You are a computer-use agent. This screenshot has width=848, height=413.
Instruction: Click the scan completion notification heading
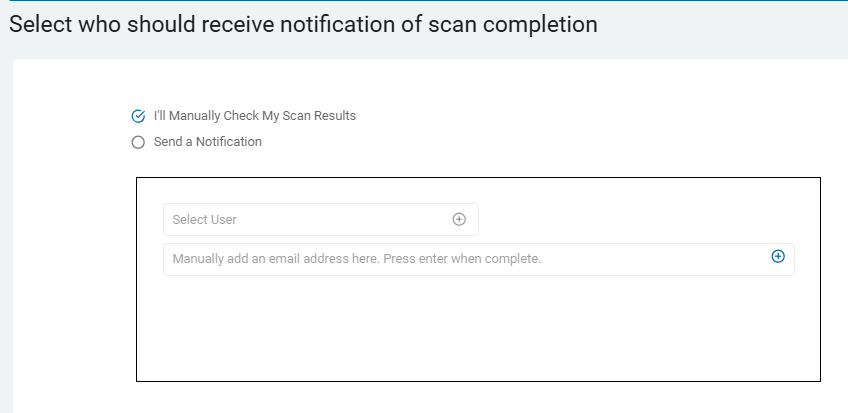click(x=303, y=24)
